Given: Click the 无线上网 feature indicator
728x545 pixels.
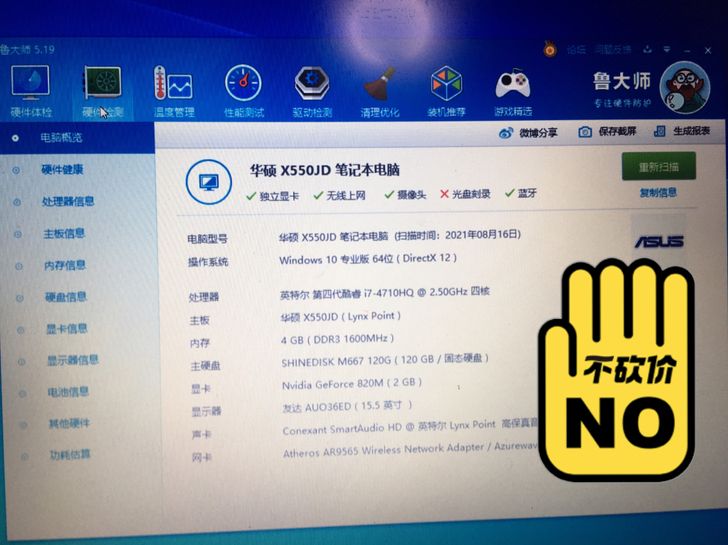Looking at the screenshot, I should pyautogui.click(x=339, y=195).
